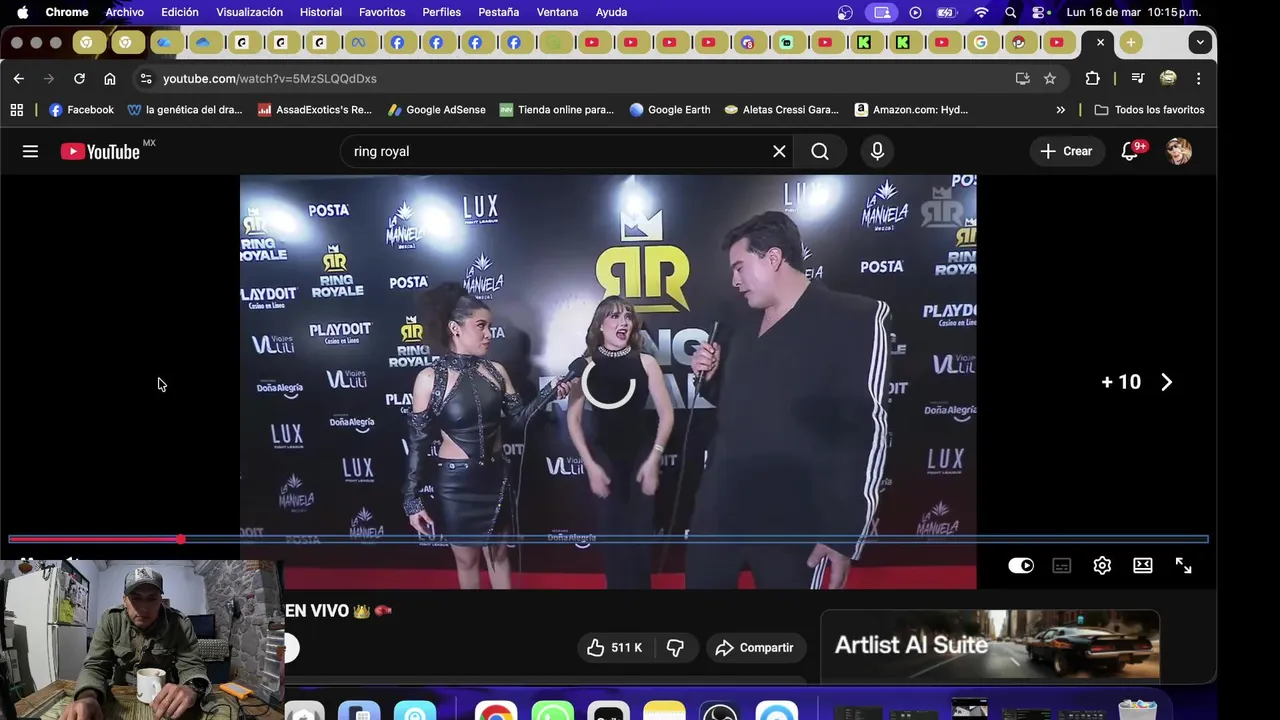Open Chrome's media control icon
The image size is (1280, 720).
tap(1138, 78)
